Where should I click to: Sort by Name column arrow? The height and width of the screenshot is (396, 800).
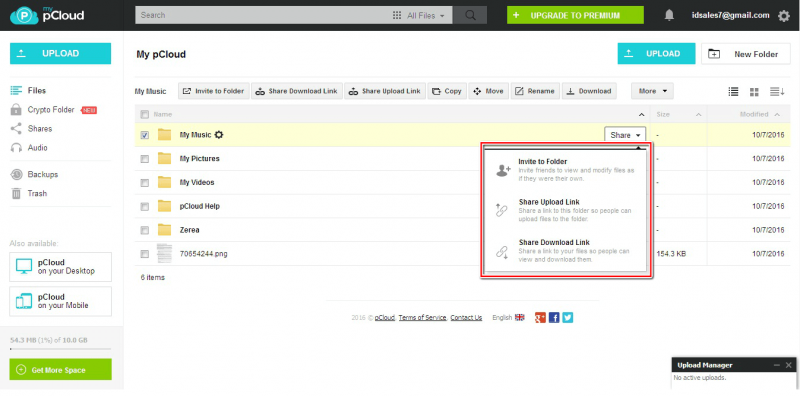tap(641, 114)
